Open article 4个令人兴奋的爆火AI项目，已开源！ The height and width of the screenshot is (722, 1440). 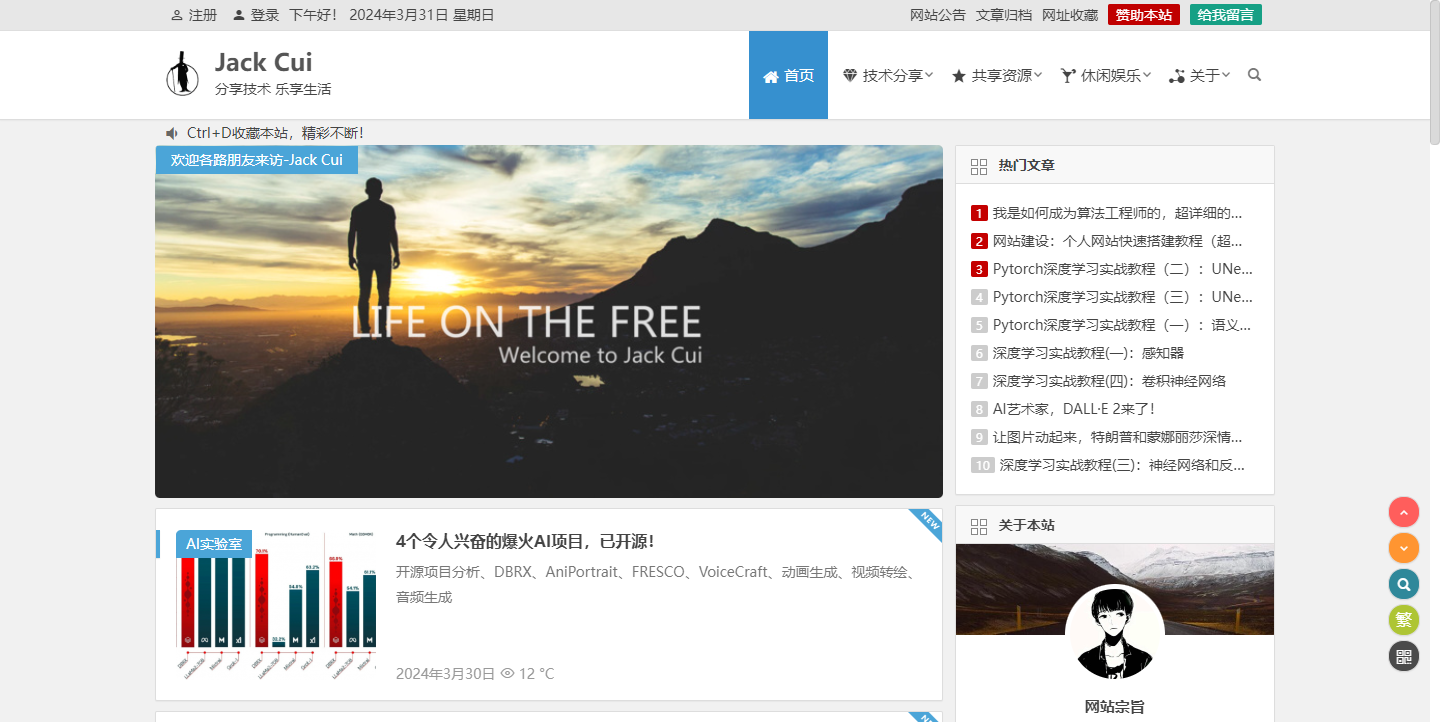coord(525,541)
